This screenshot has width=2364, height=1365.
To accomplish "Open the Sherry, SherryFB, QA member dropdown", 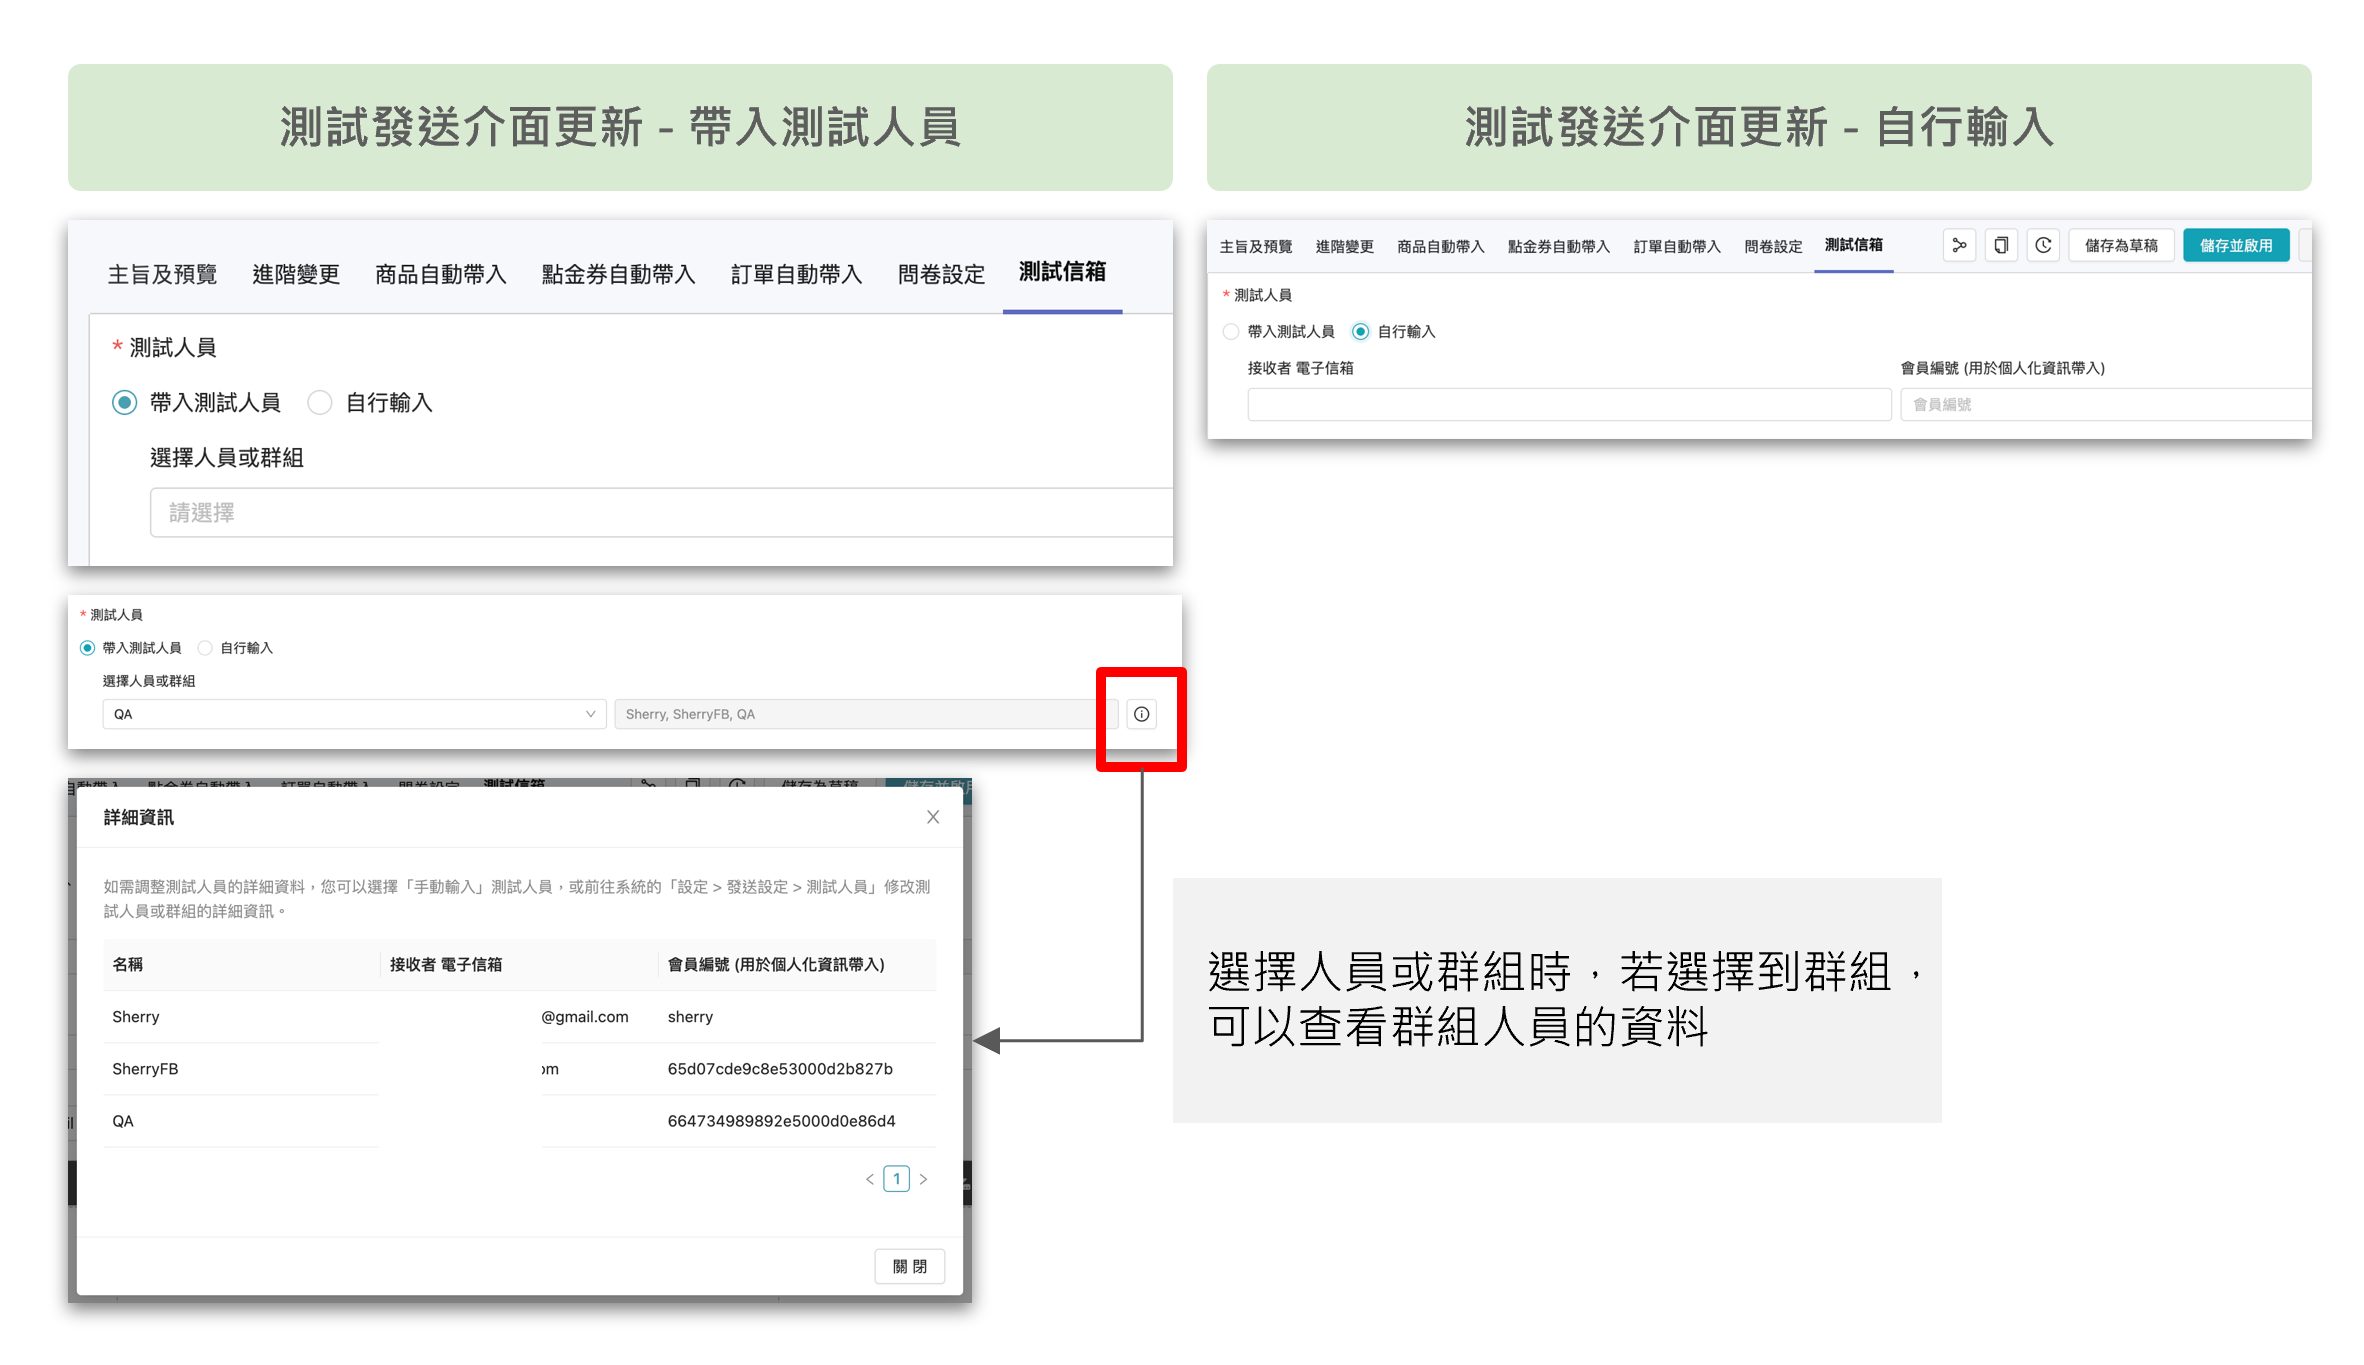I will pyautogui.click(x=862, y=713).
